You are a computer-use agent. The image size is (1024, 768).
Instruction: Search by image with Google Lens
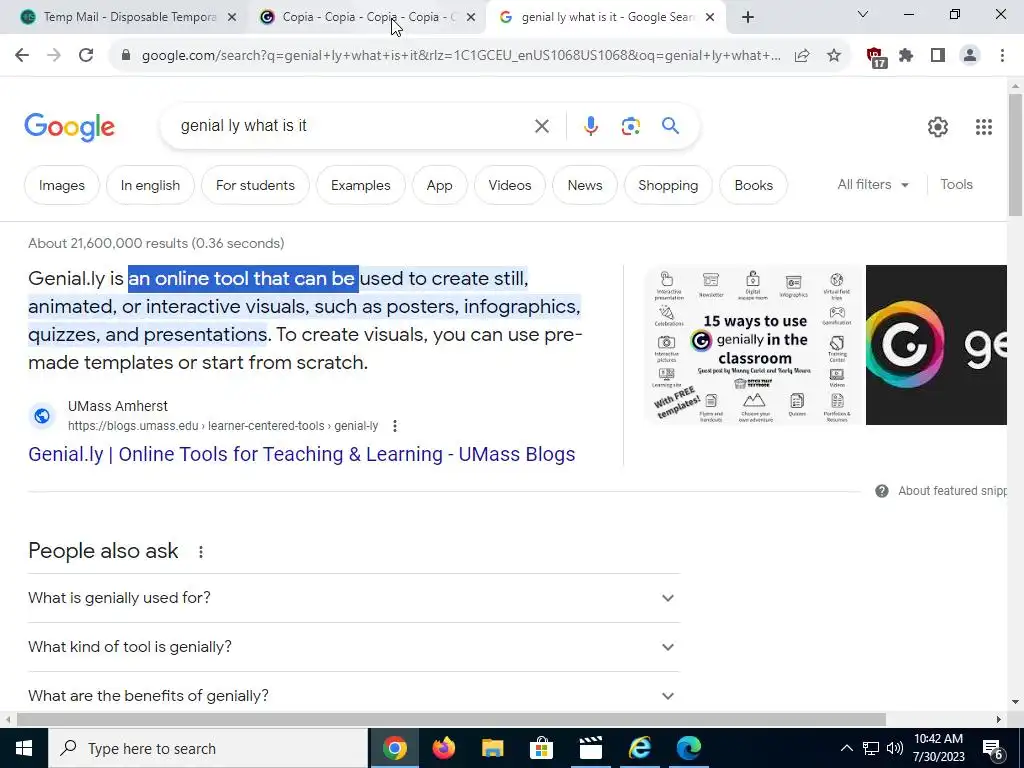pos(630,126)
